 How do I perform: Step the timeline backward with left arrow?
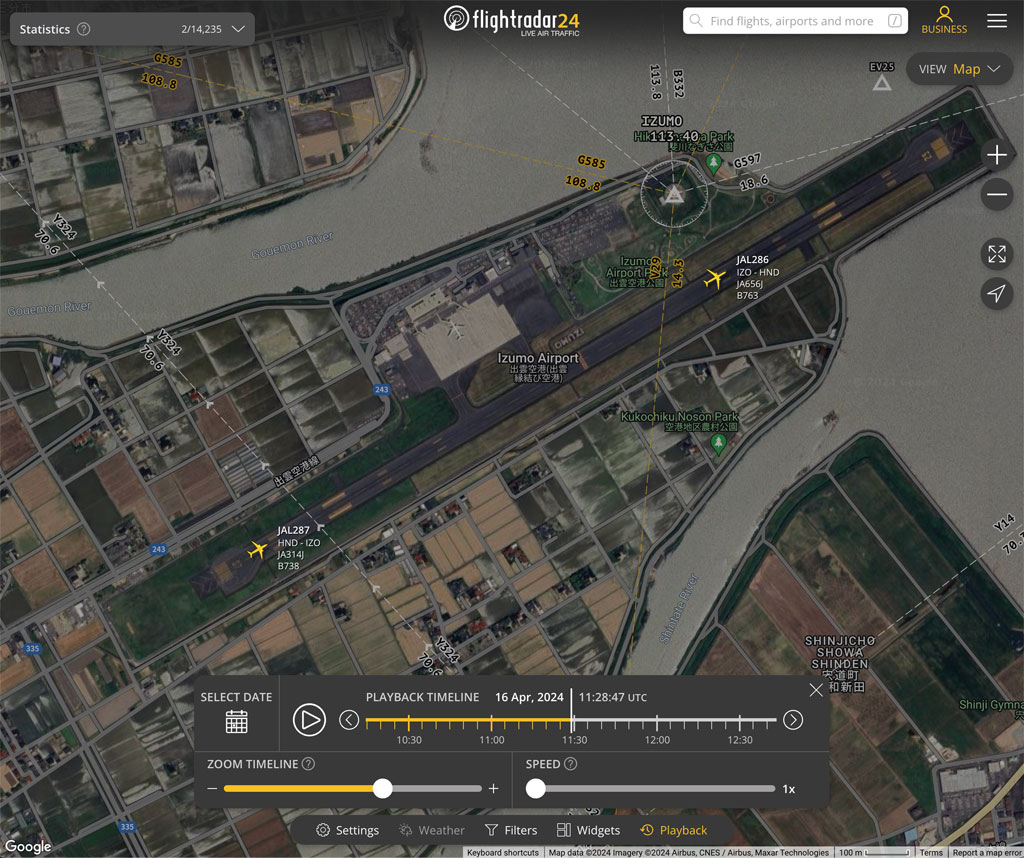click(349, 720)
